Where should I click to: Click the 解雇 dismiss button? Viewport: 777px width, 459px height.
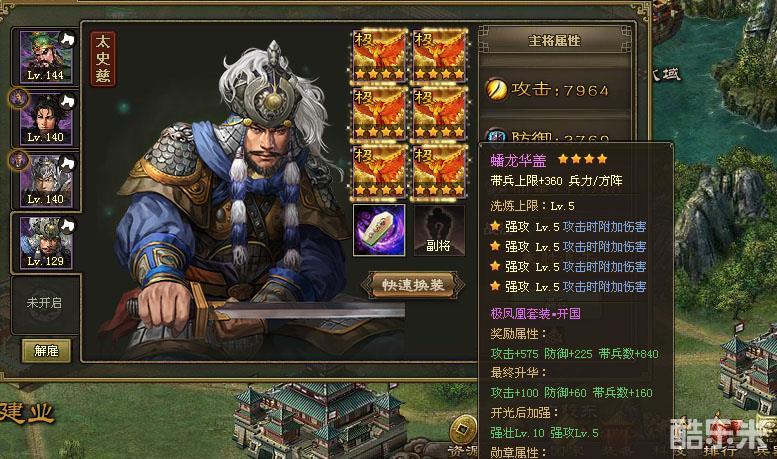point(46,350)
